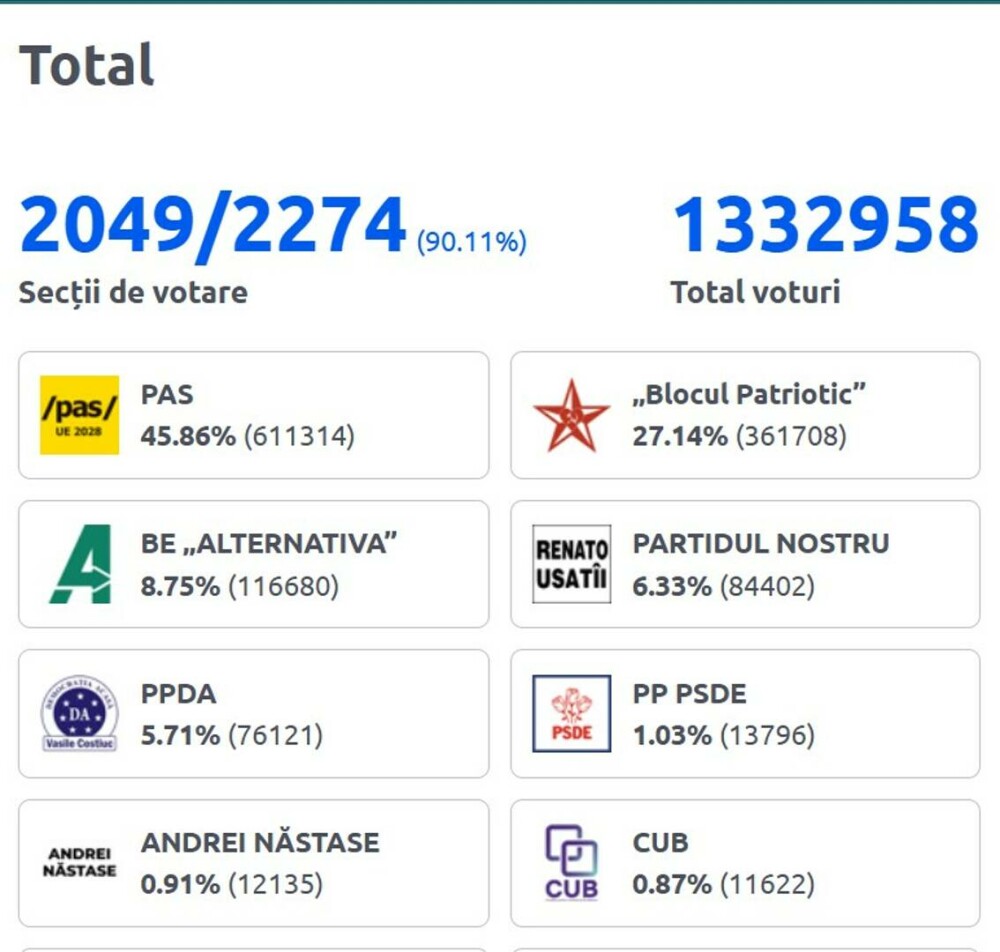Click the ANDREI NĂSTASE name label
The width and height of the screenshot is (1000, 952).
260,842
